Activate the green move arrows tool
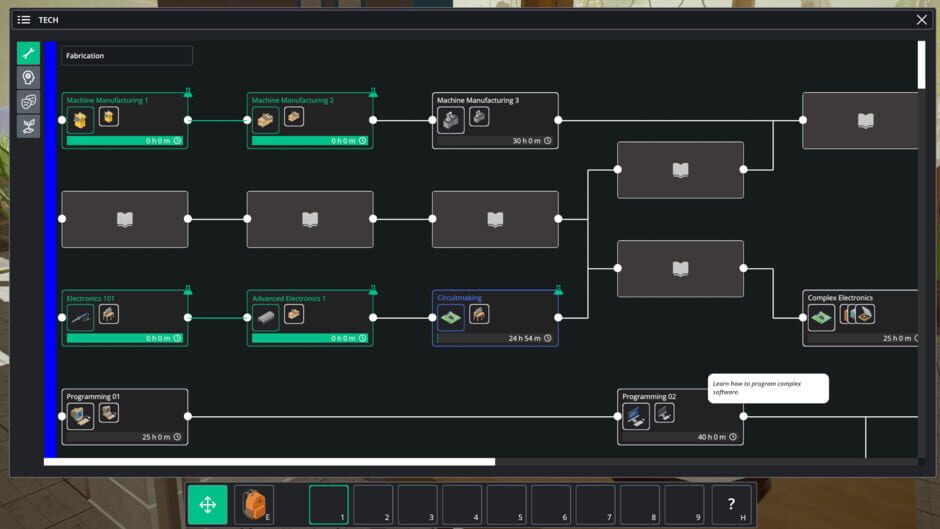 tap(208, 505)
